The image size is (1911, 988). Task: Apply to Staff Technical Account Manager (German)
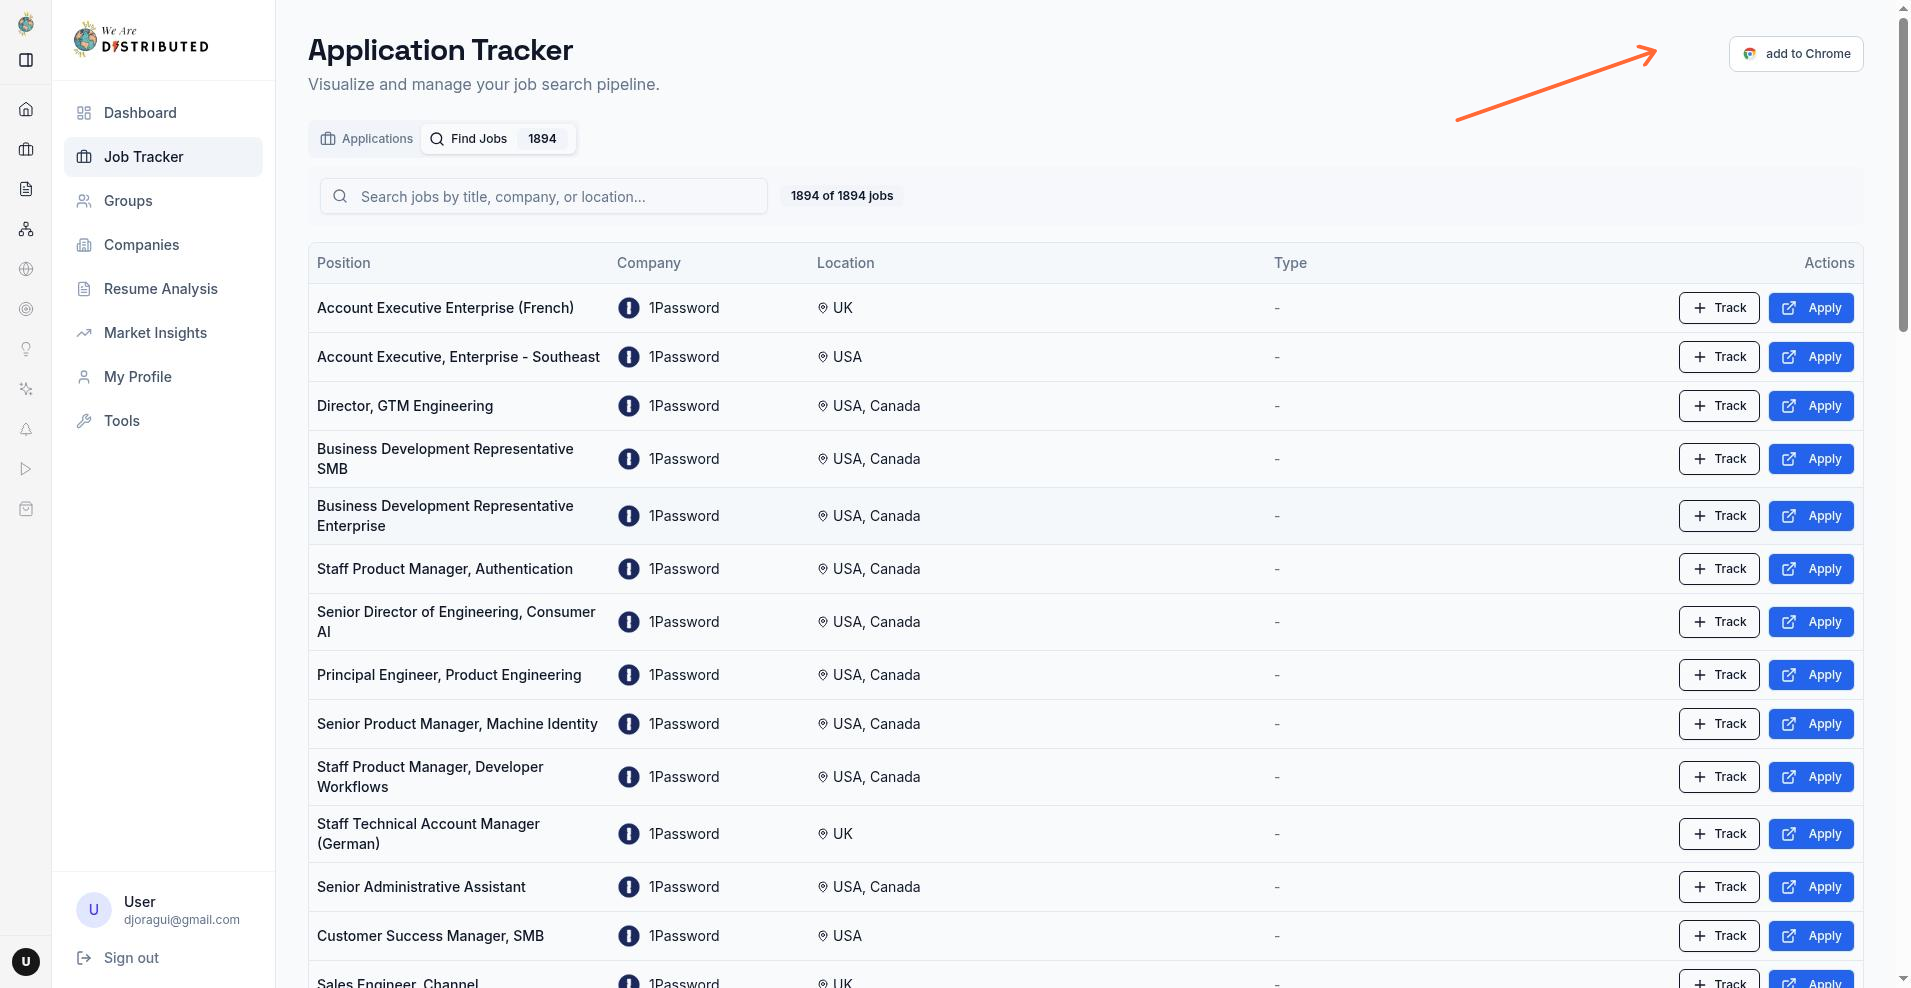[x=1811, y=834]
